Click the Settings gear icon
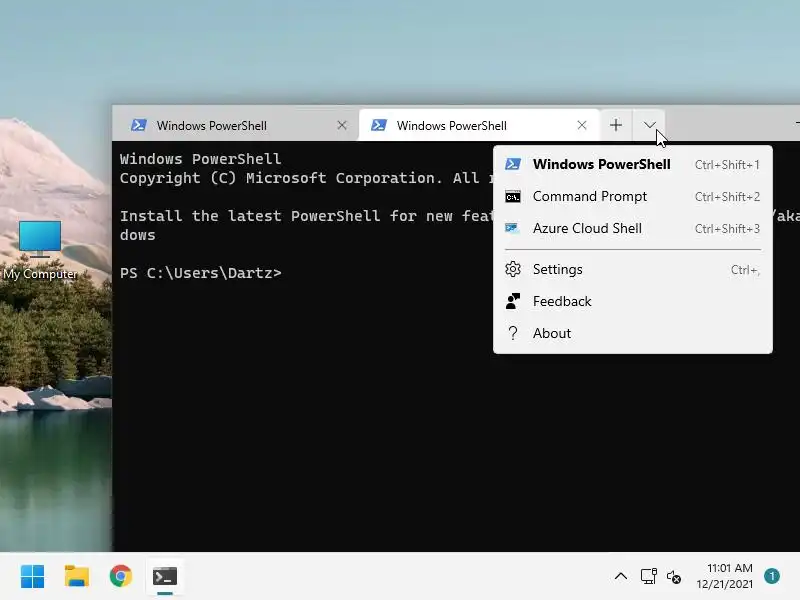Screen dimensions: 800x600 point(513,269)
